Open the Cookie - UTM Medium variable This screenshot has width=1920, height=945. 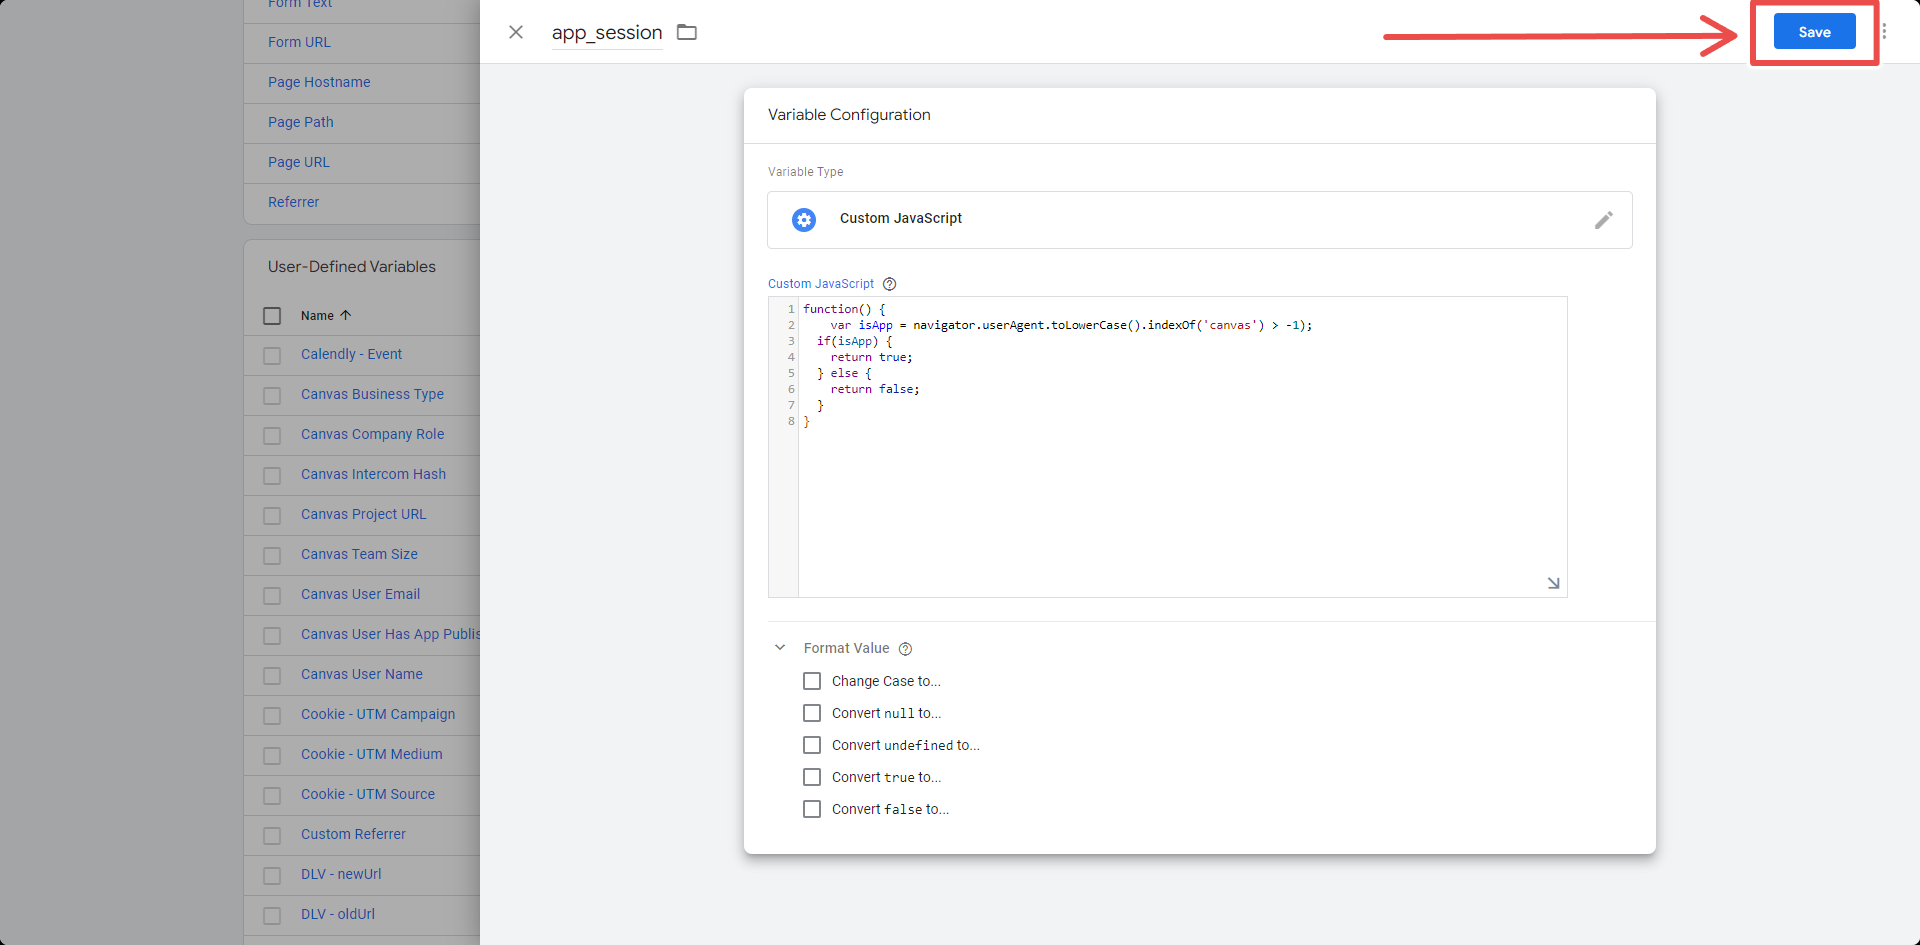pyautogui.click(x=372, y=754)
